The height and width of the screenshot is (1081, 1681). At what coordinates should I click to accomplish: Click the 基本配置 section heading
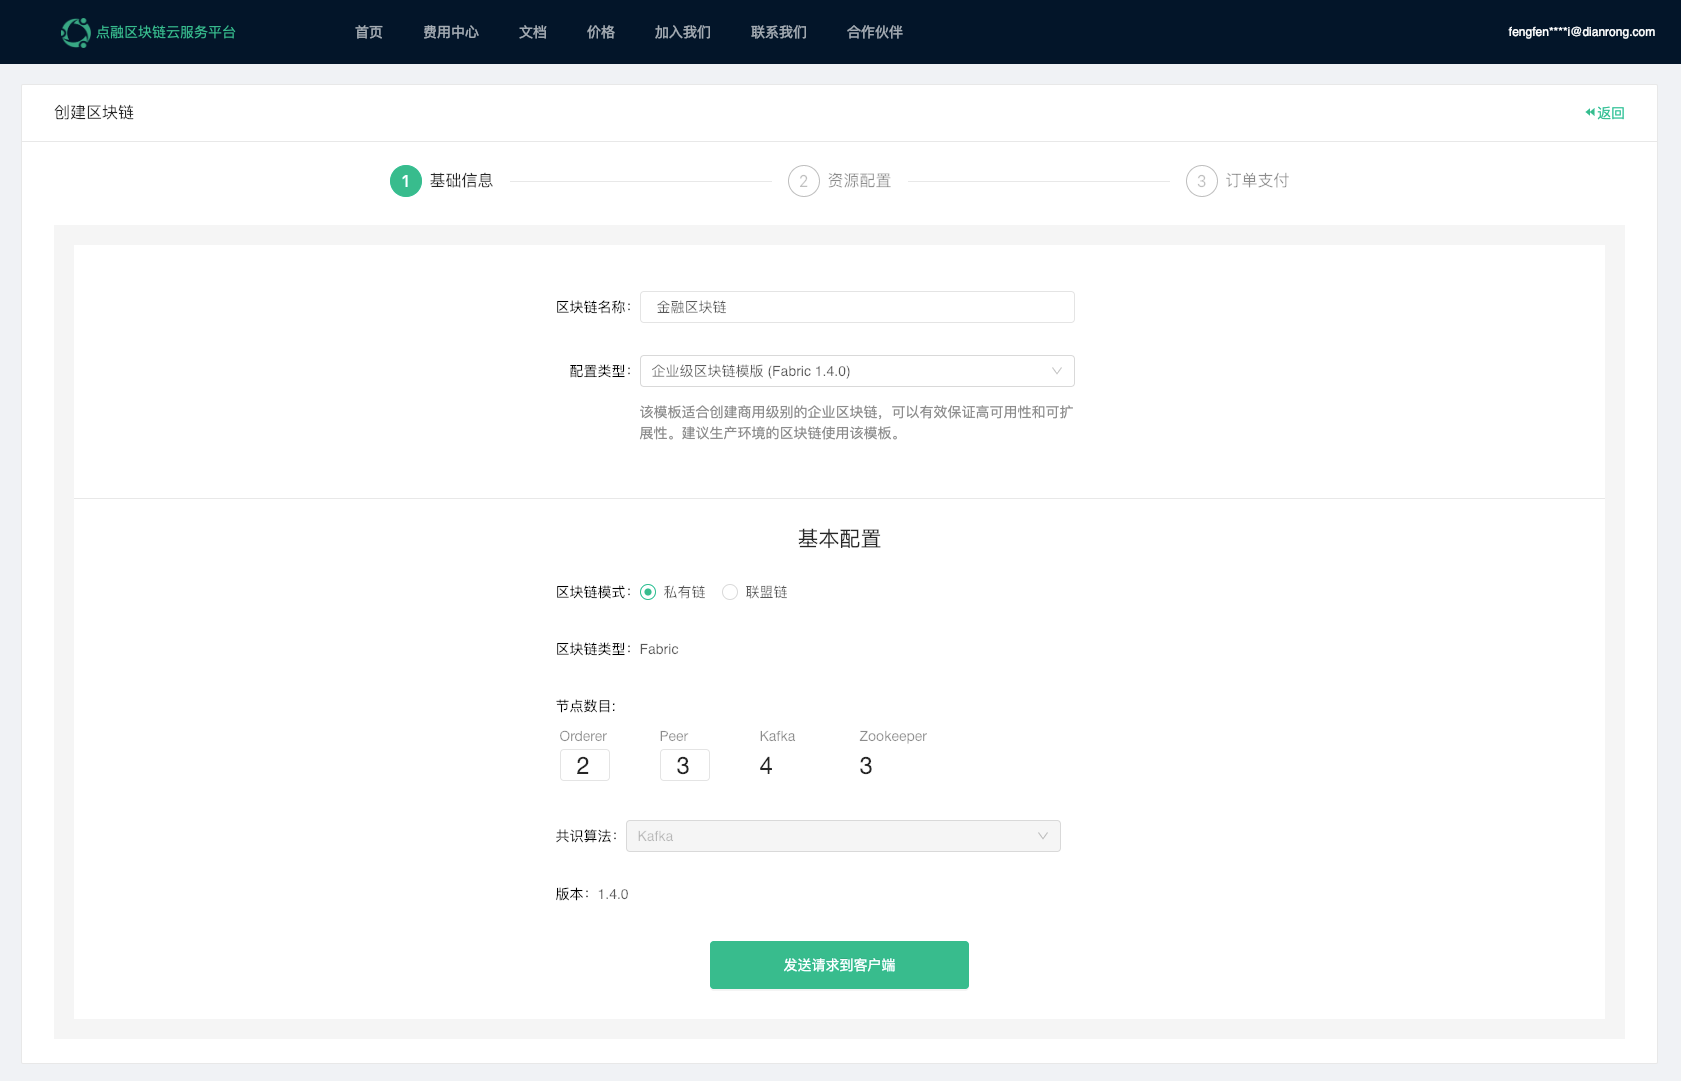point(839,539)
